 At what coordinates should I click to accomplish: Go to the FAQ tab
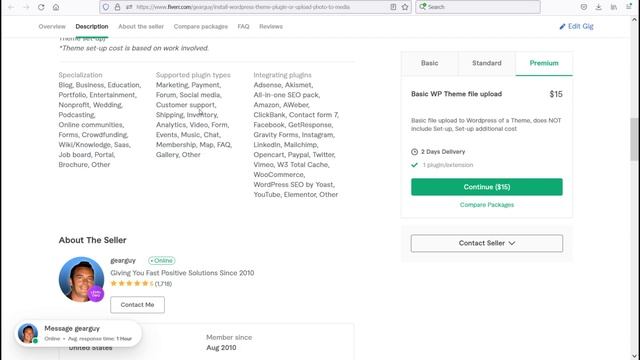pyautogui.click(x=243, y=26)
